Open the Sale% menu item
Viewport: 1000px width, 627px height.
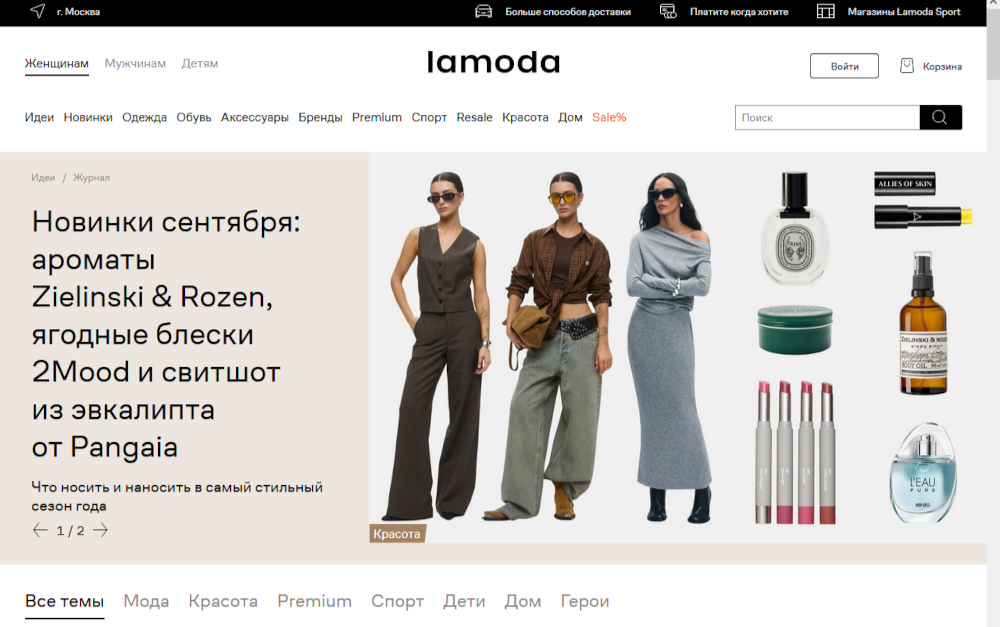[609, 117]
